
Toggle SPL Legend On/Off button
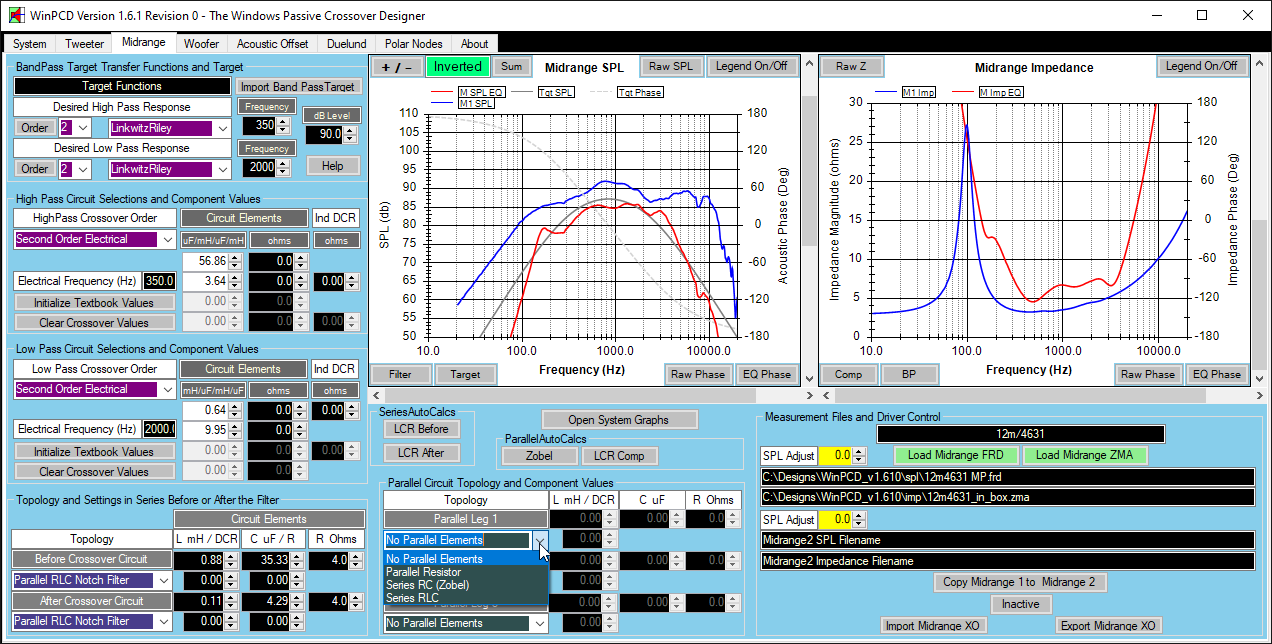click(x=752, y=67)
